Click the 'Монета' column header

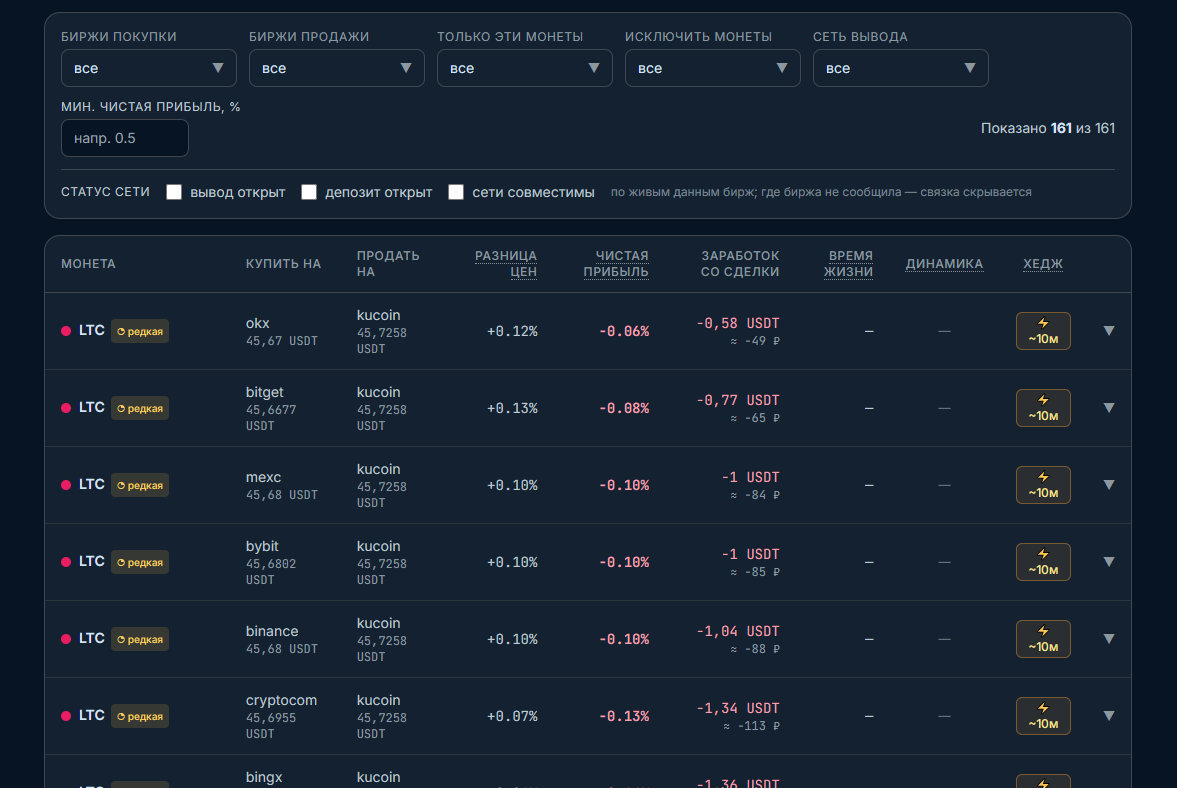click(88, 264)
